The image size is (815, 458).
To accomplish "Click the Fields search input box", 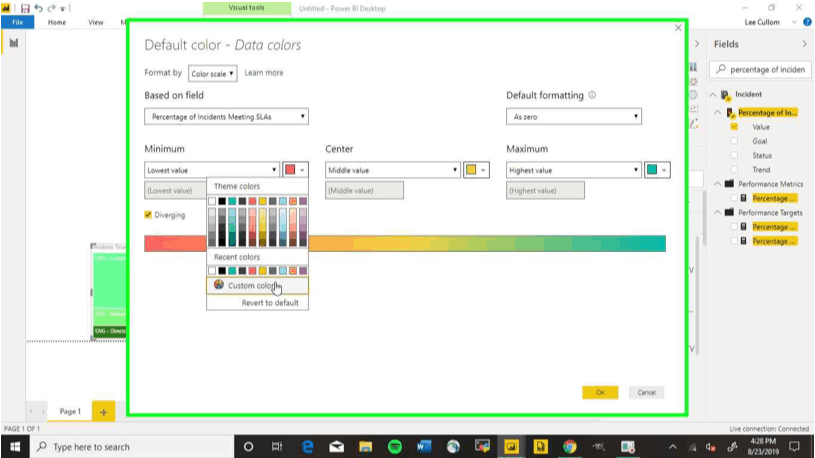I will 760,69.
